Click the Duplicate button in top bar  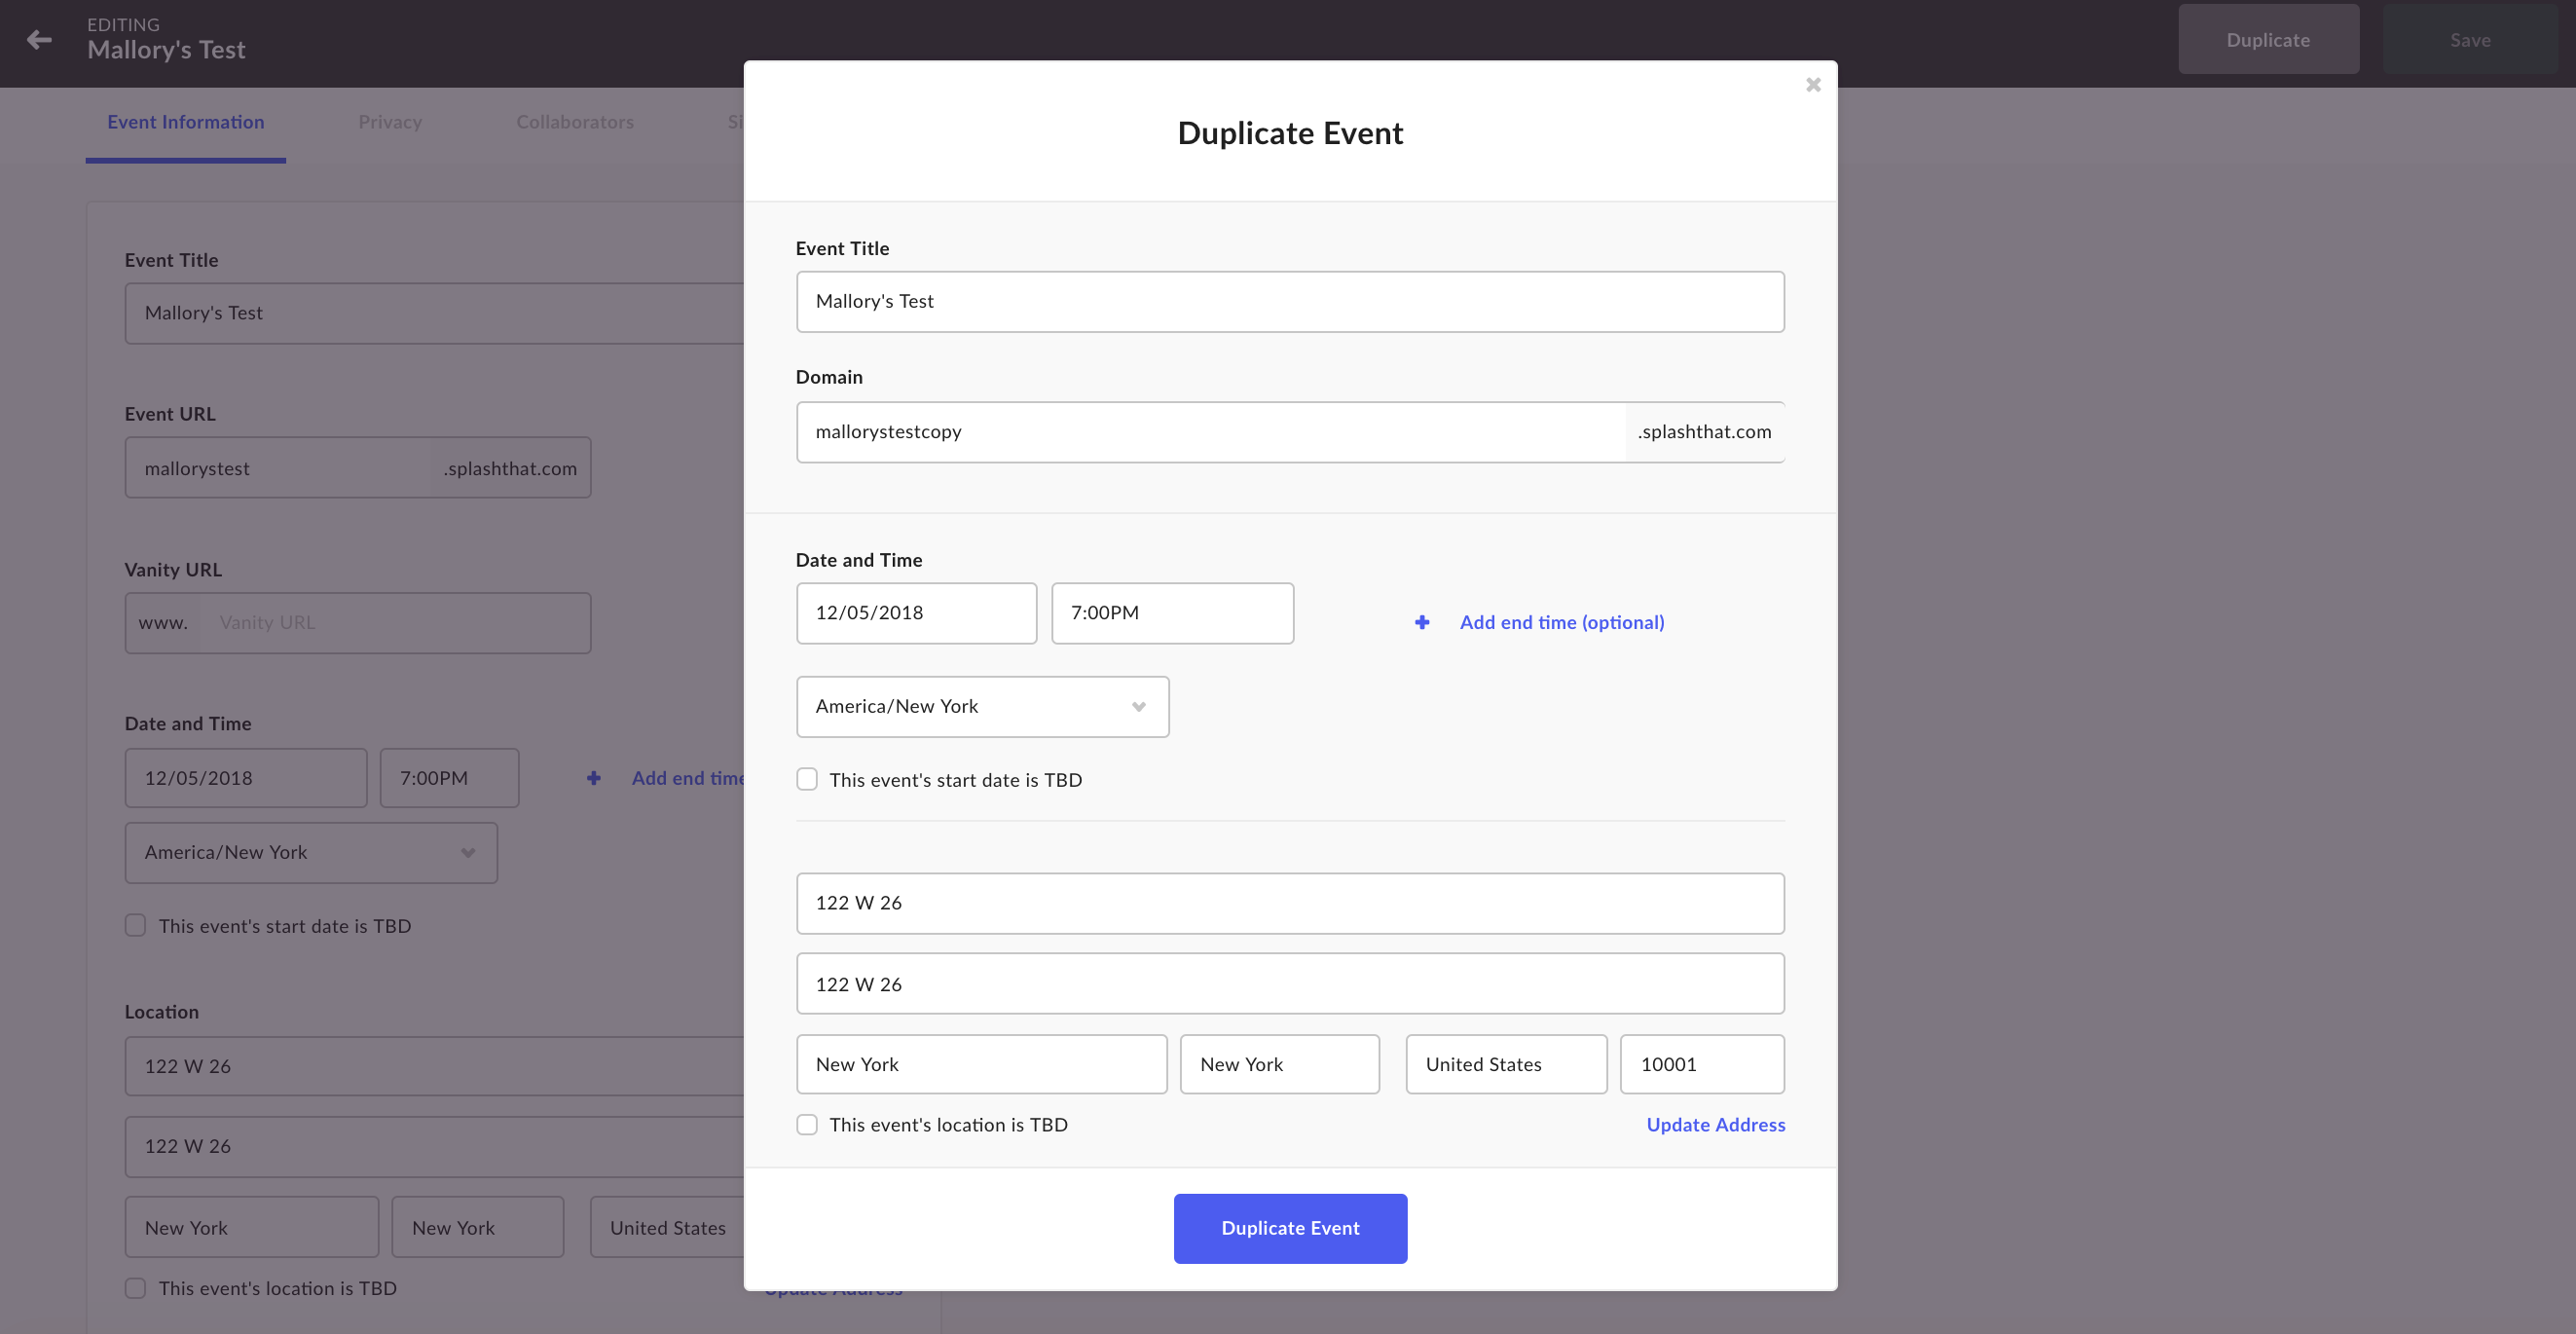(2268, 39)
